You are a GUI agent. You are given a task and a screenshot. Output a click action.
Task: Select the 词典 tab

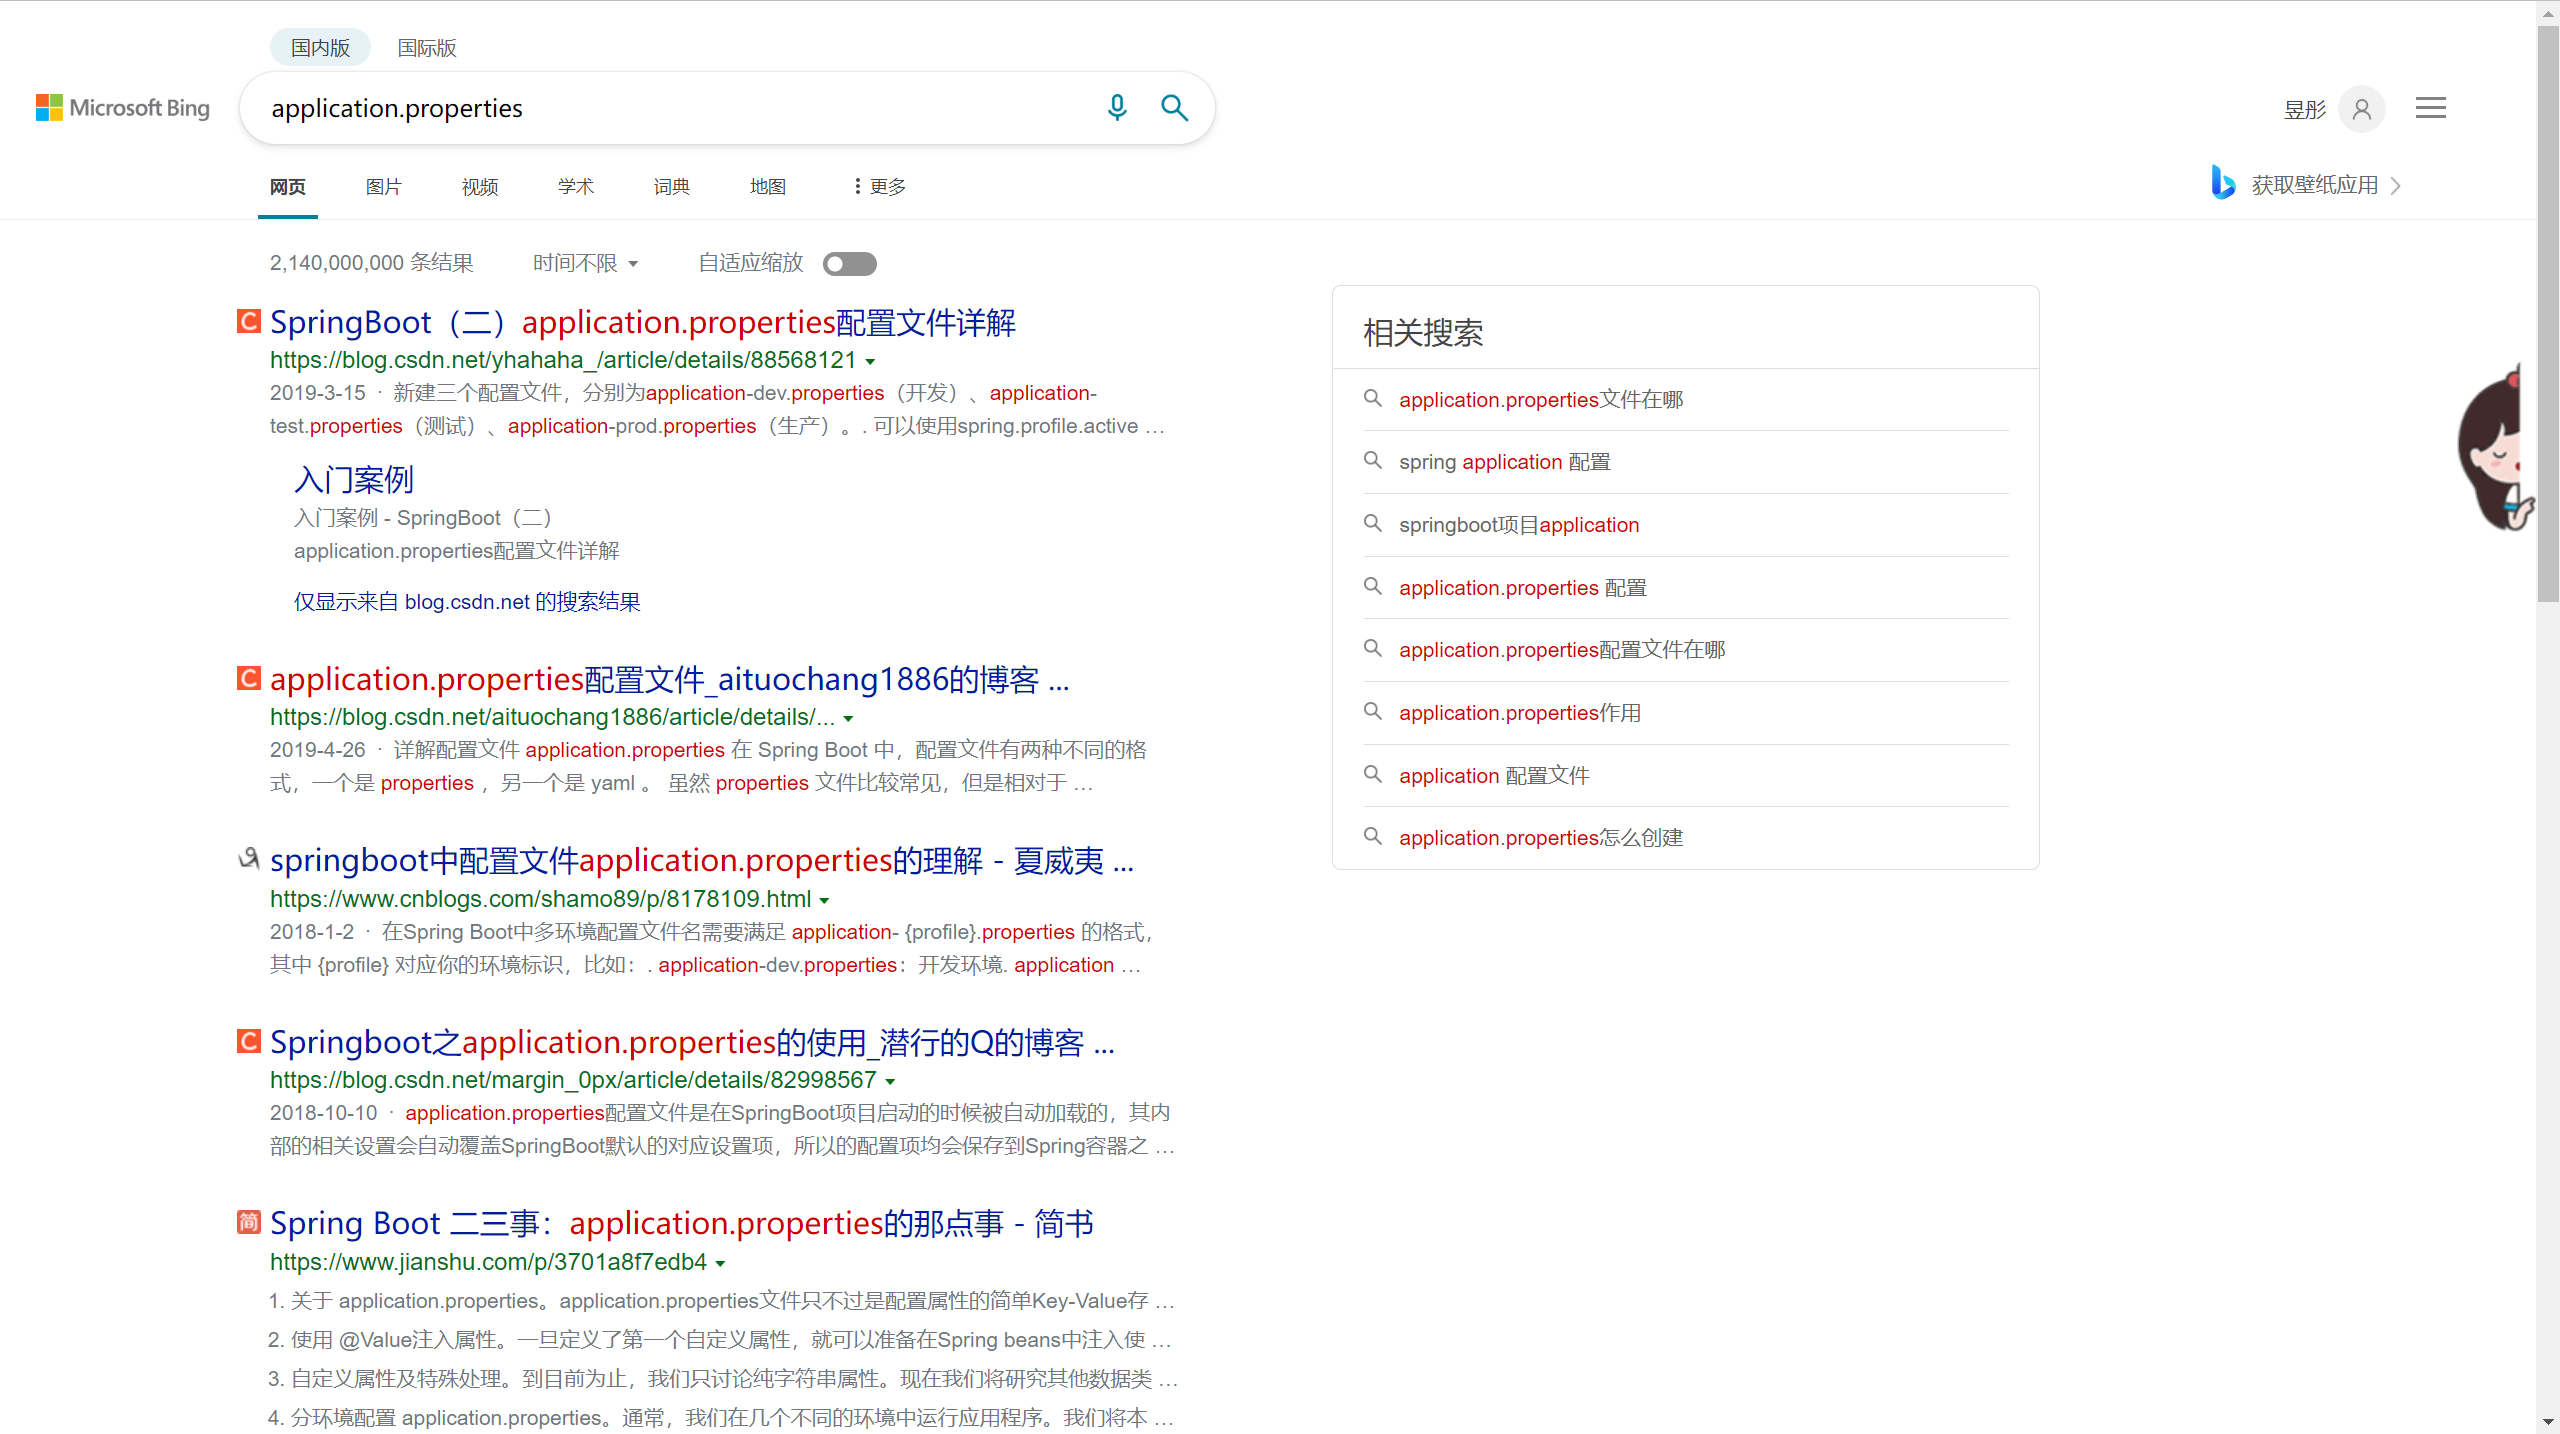pos(672,187)
